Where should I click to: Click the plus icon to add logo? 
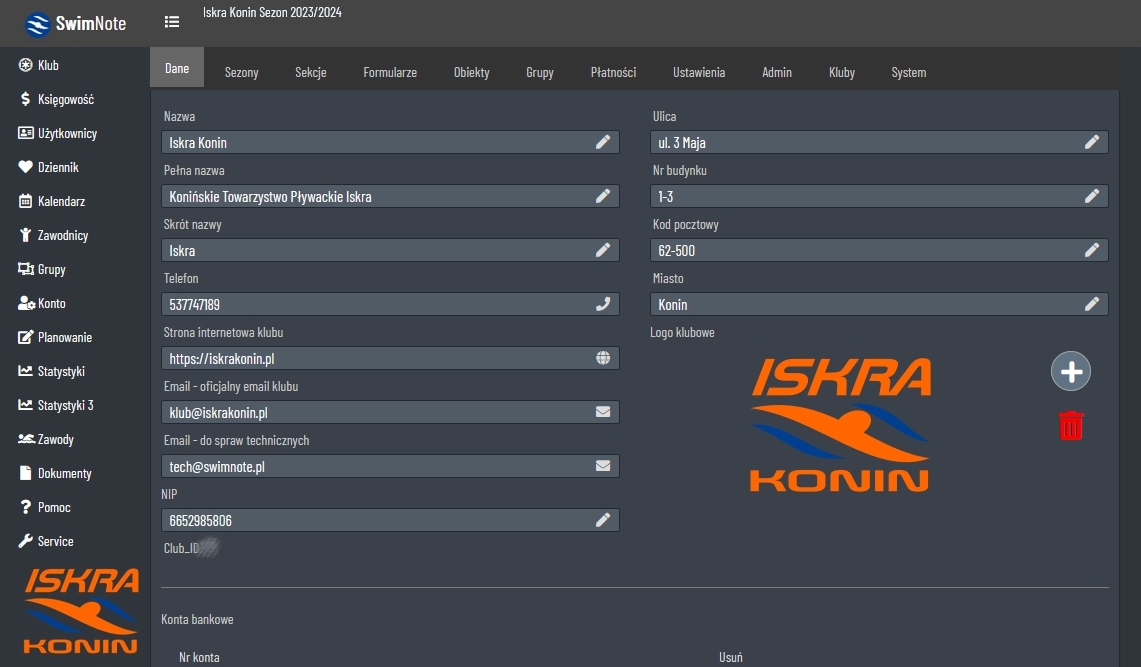pos(1071,372)
